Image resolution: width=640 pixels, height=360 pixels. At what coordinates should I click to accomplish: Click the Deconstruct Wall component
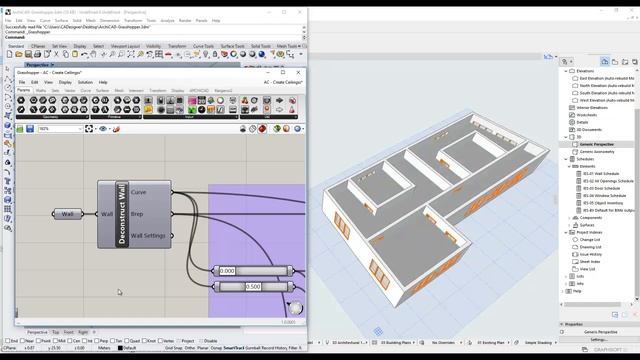click(134, 214)
